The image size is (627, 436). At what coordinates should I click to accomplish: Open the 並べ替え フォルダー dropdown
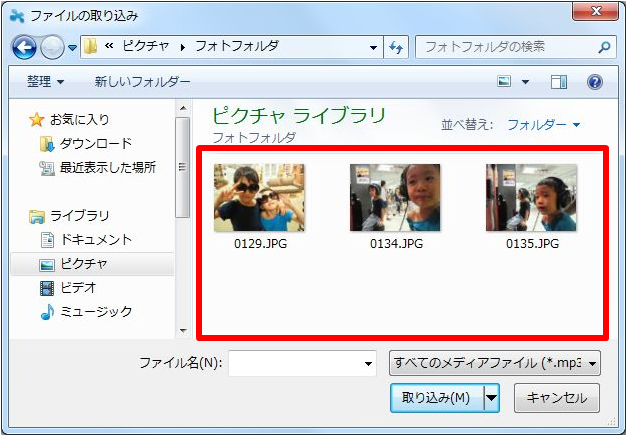543,125
